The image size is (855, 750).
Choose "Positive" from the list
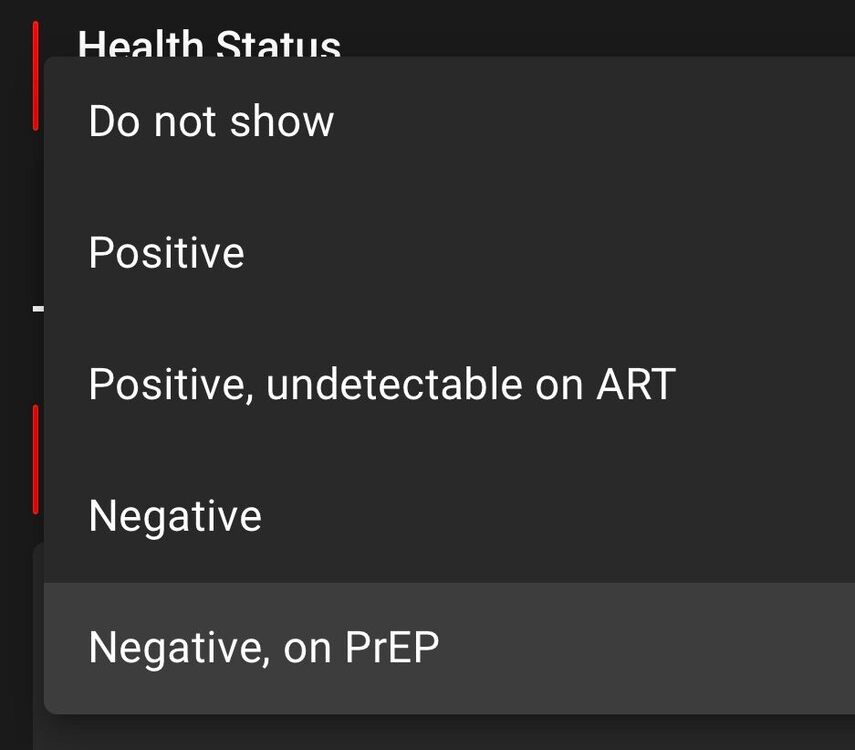[166, 253]
